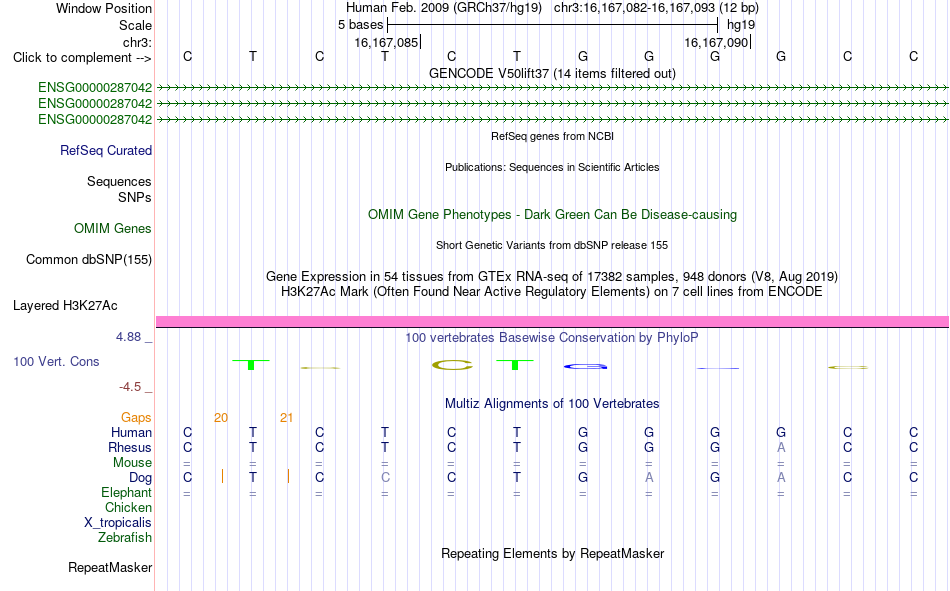The height and width of the screenshot is (591, 950).
Task: Click the hg19 label beside scale bar
Action: (741, 25)
